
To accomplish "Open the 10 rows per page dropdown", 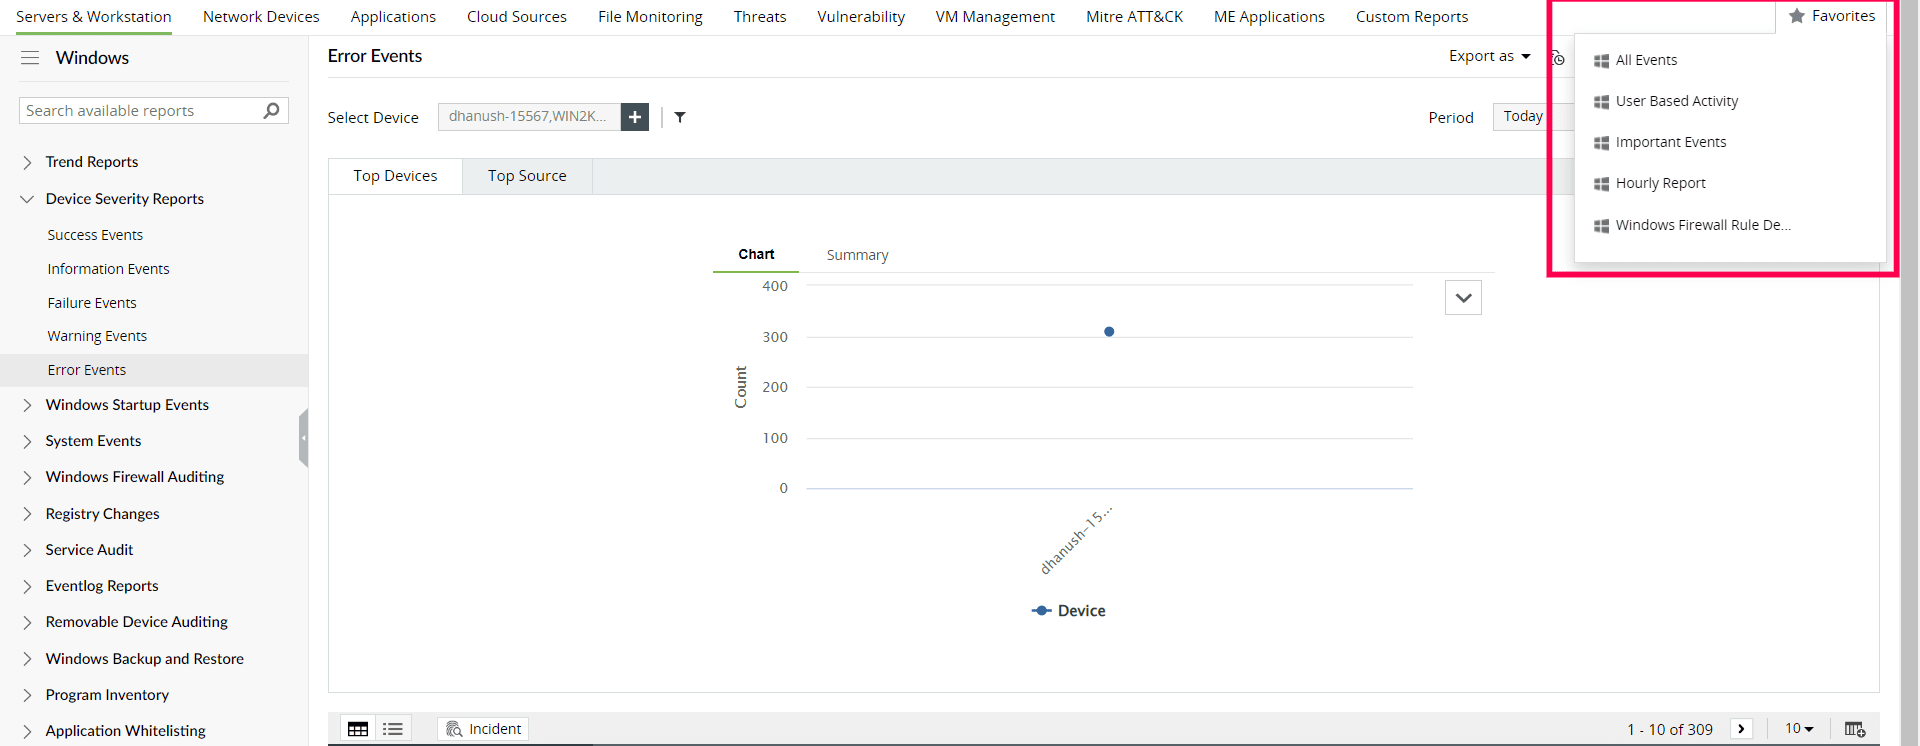I will pyautogui.click(x=1799, y=729).
